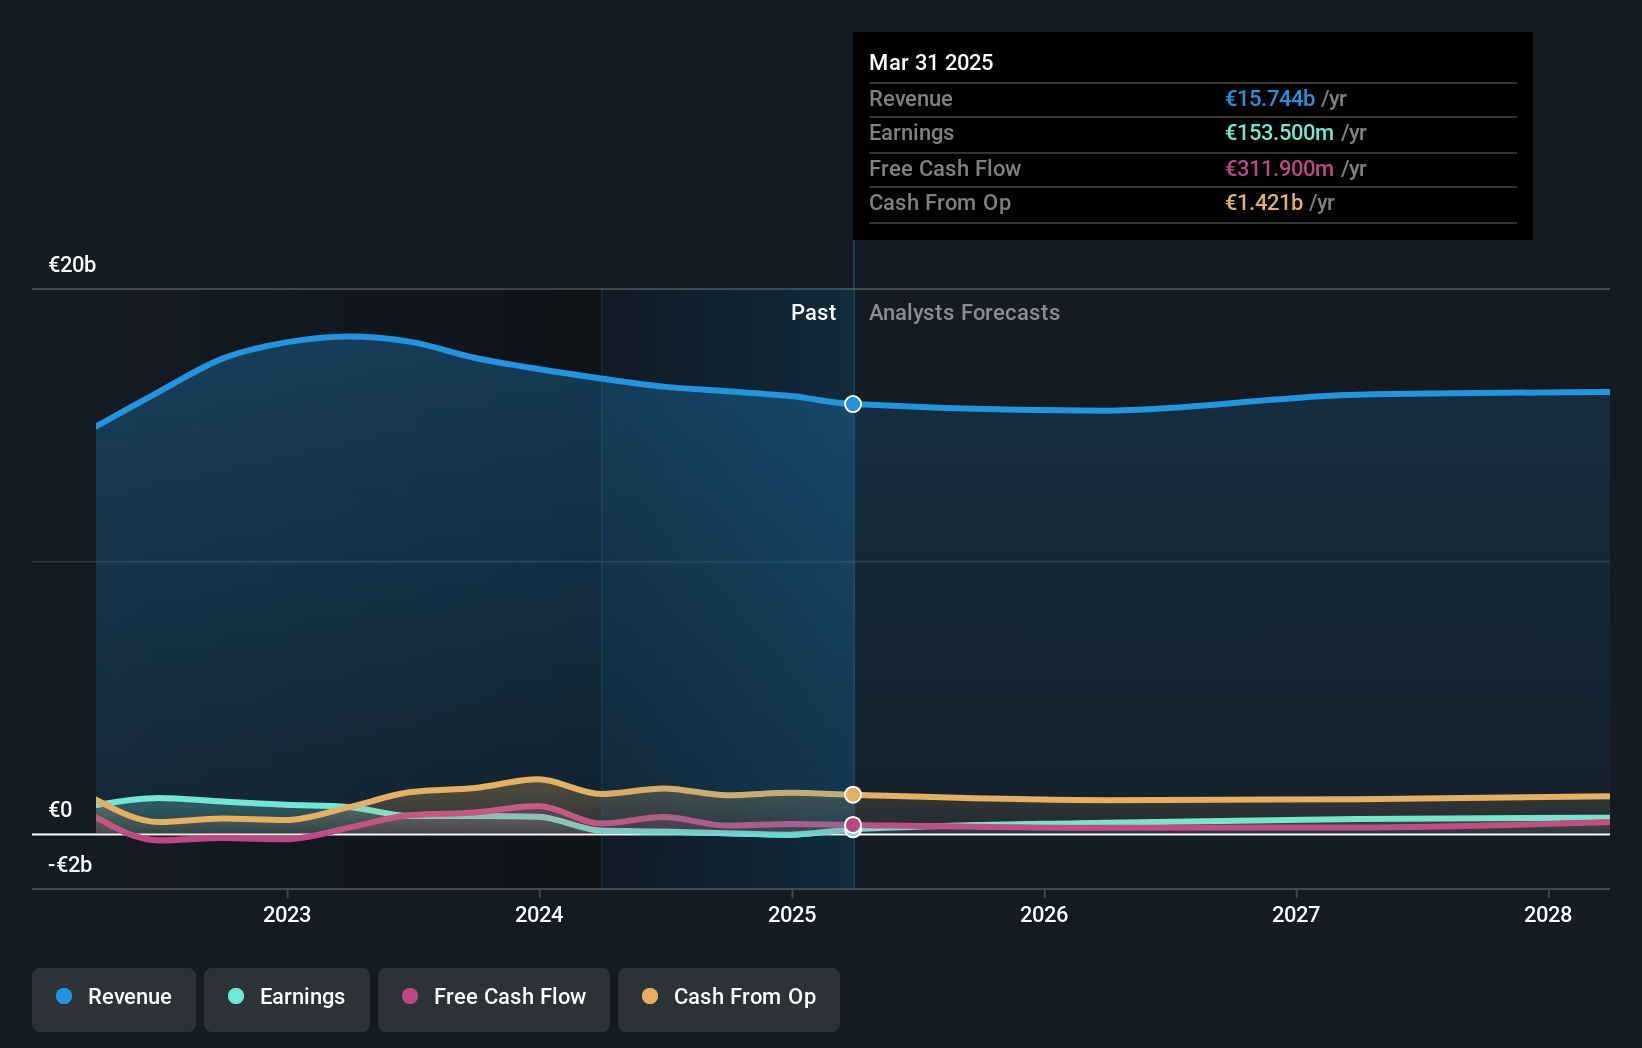Click the 2023 x-axis label
Image resolution: width=1642 pixels, height=1048 pixels.
(287, 914)
